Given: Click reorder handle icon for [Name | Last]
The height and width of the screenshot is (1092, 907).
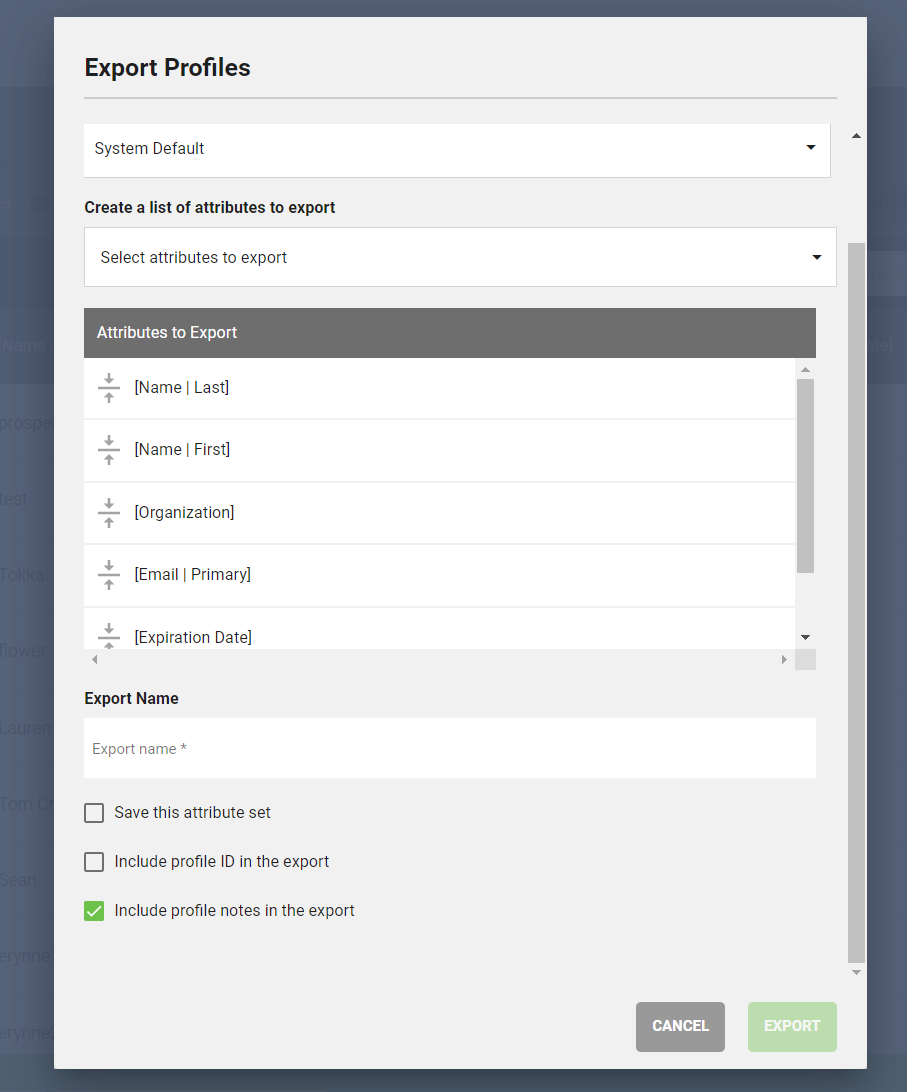Looking at the screenshot, I should coord(109,388).
